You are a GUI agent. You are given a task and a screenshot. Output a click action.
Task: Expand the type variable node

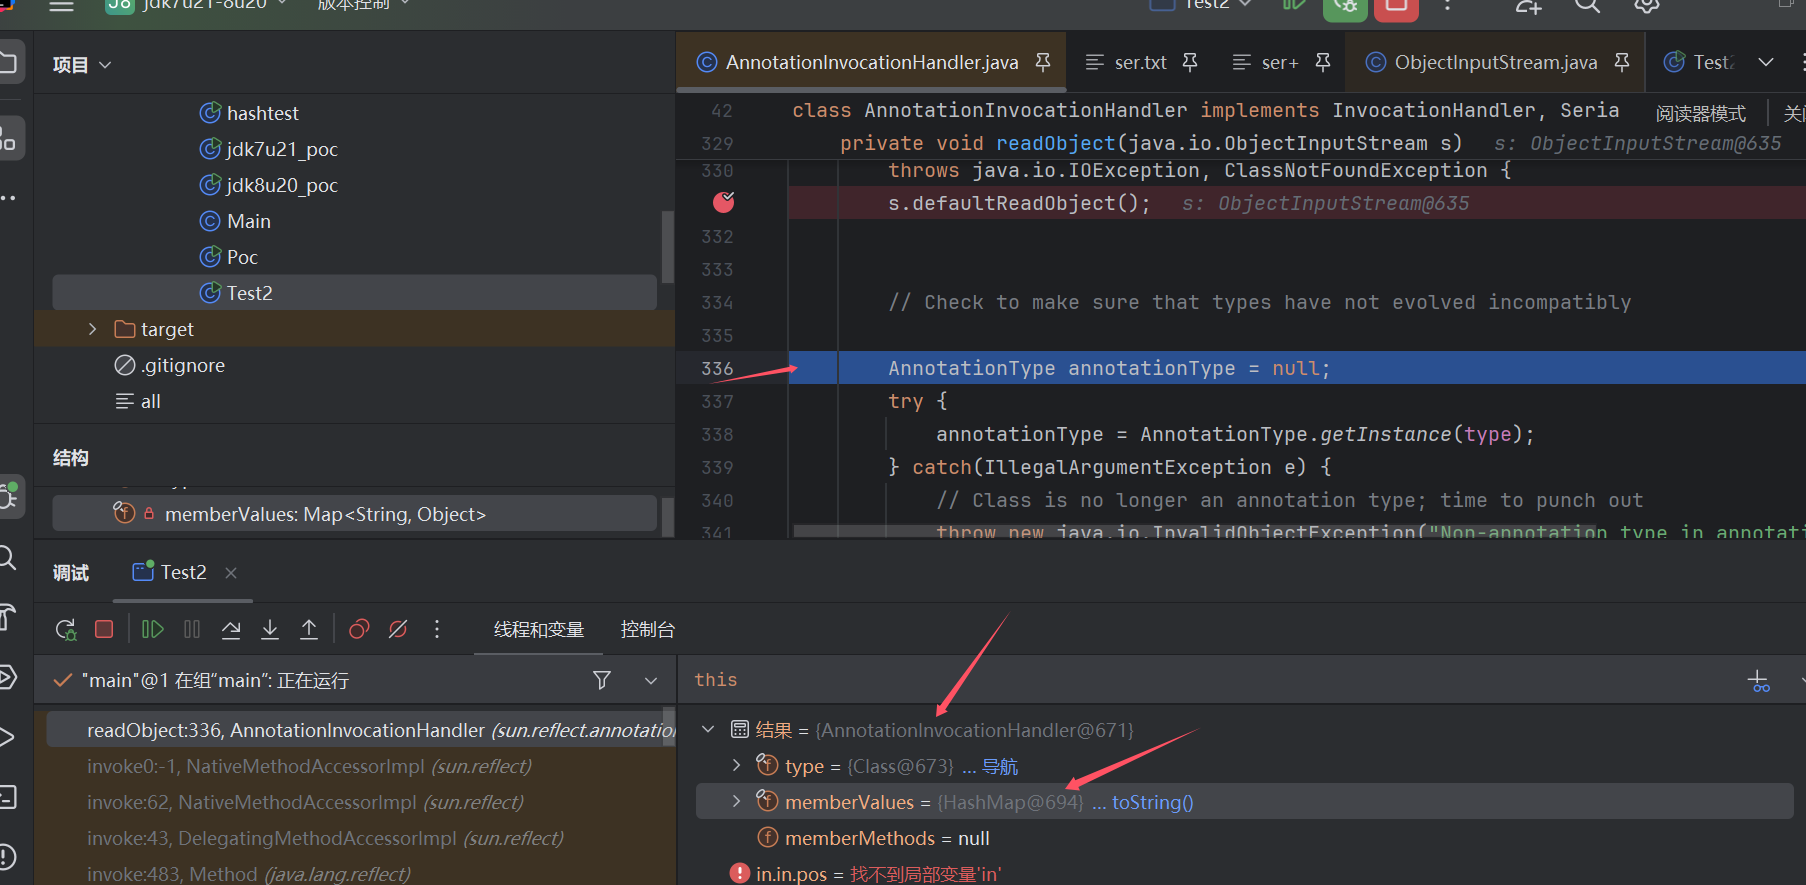pyautogui.click(x=737, y=766)
